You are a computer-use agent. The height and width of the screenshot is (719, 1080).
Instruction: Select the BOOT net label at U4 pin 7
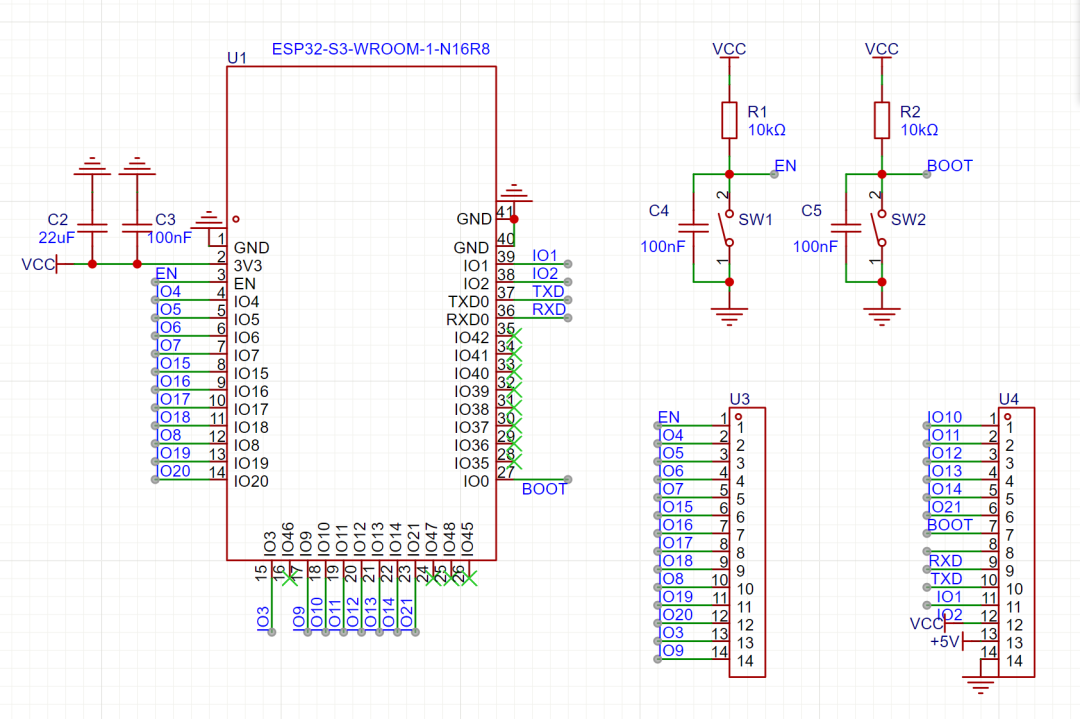[x=950, y=525]
